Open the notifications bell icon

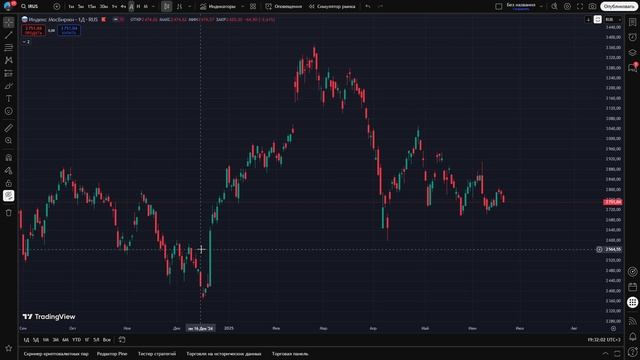click(x=632, y=336)
